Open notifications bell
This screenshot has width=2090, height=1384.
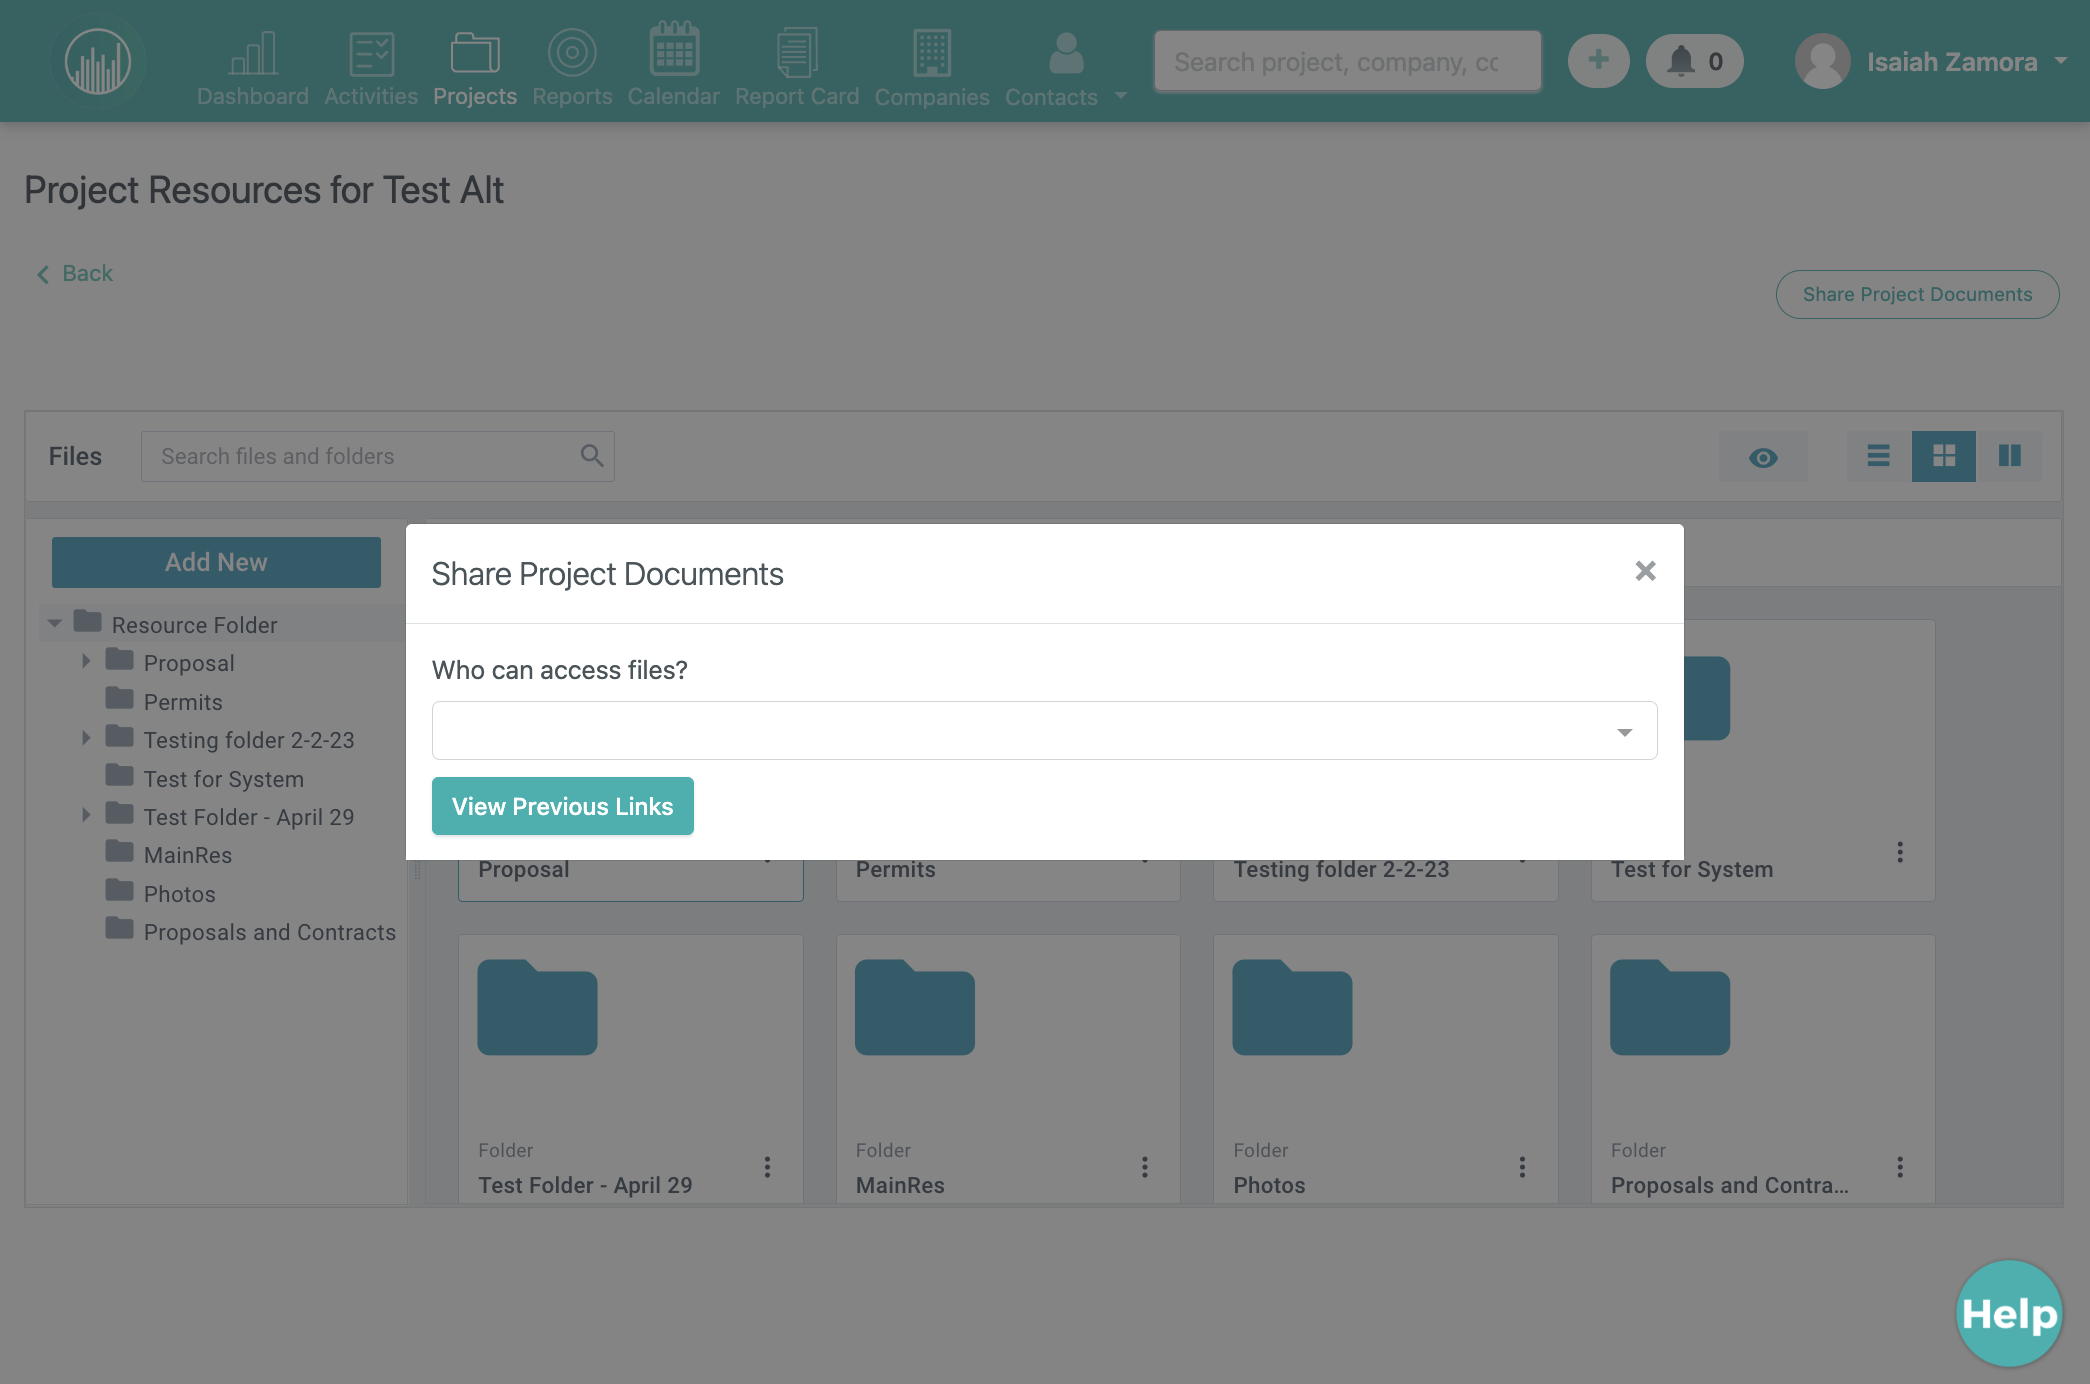pyautogui.click(x=1694, y=61)
